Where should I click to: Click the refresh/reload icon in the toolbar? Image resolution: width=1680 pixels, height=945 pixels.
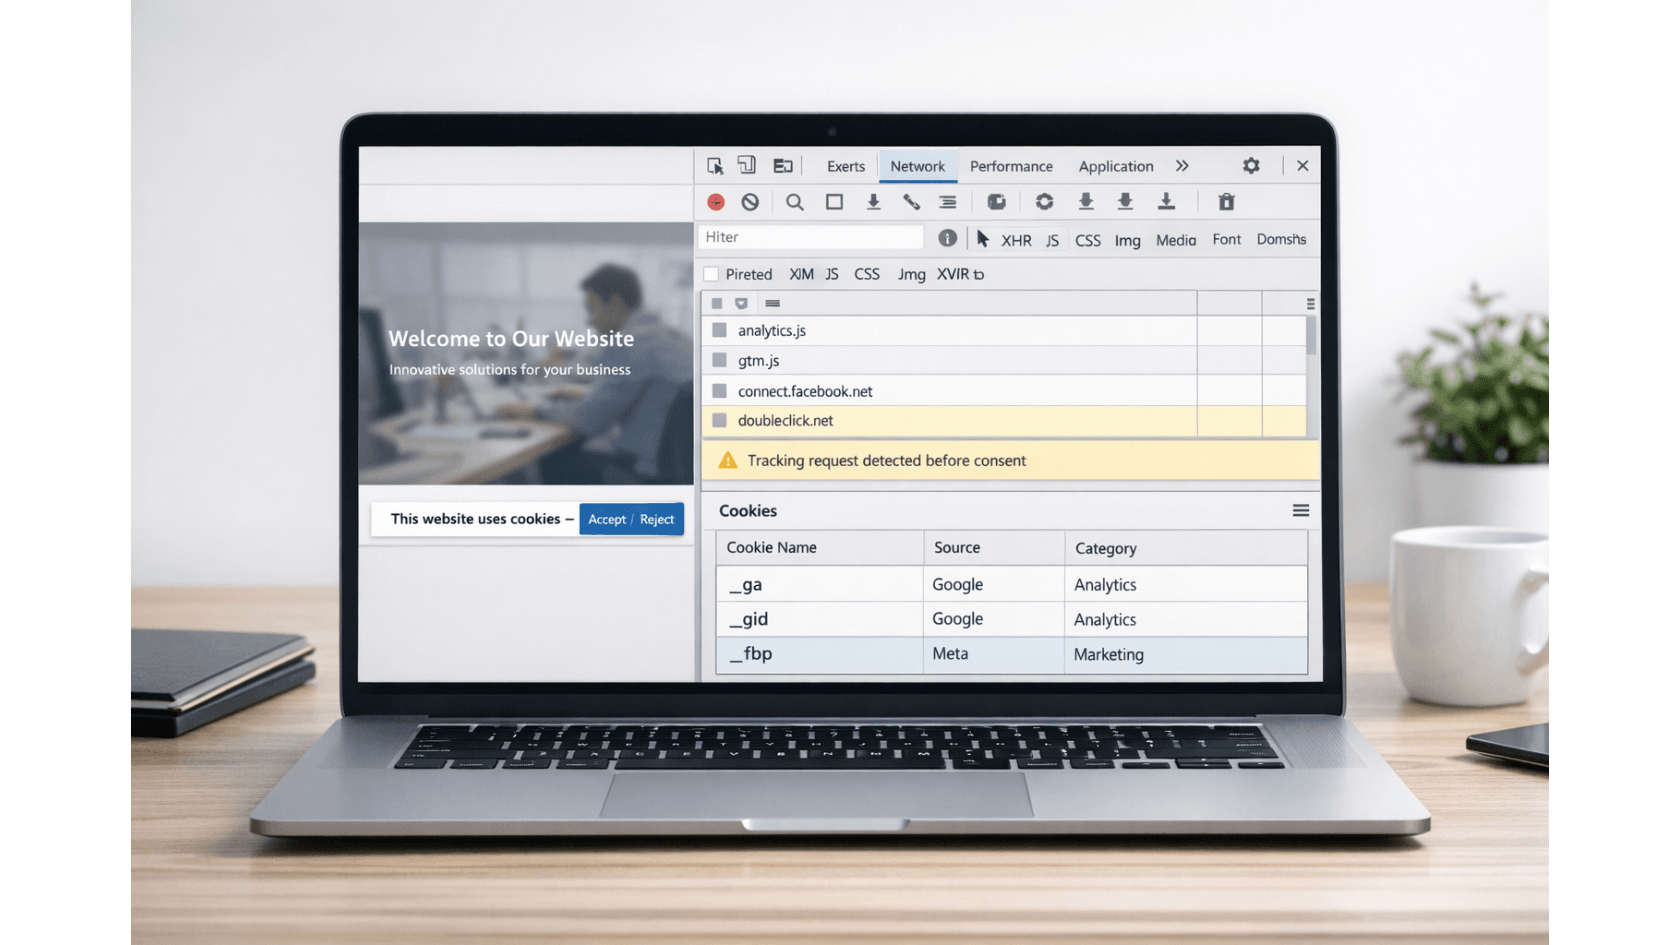(x=1044, y=202)
